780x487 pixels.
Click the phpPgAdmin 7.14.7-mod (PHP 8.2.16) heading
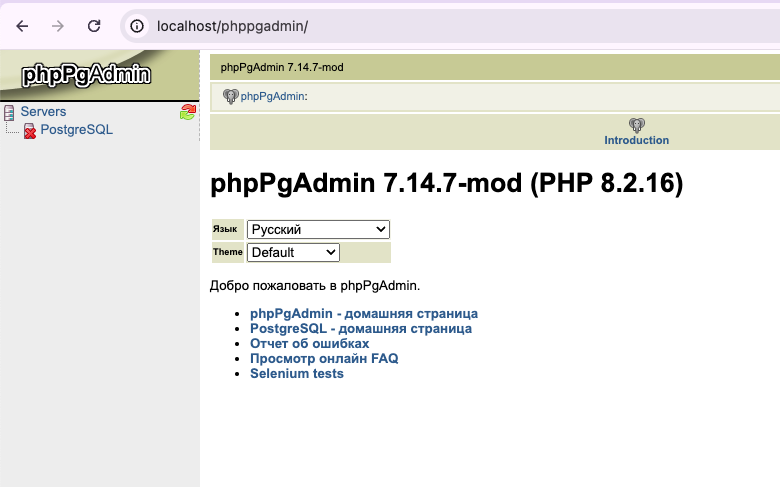[x=447, y=183]
